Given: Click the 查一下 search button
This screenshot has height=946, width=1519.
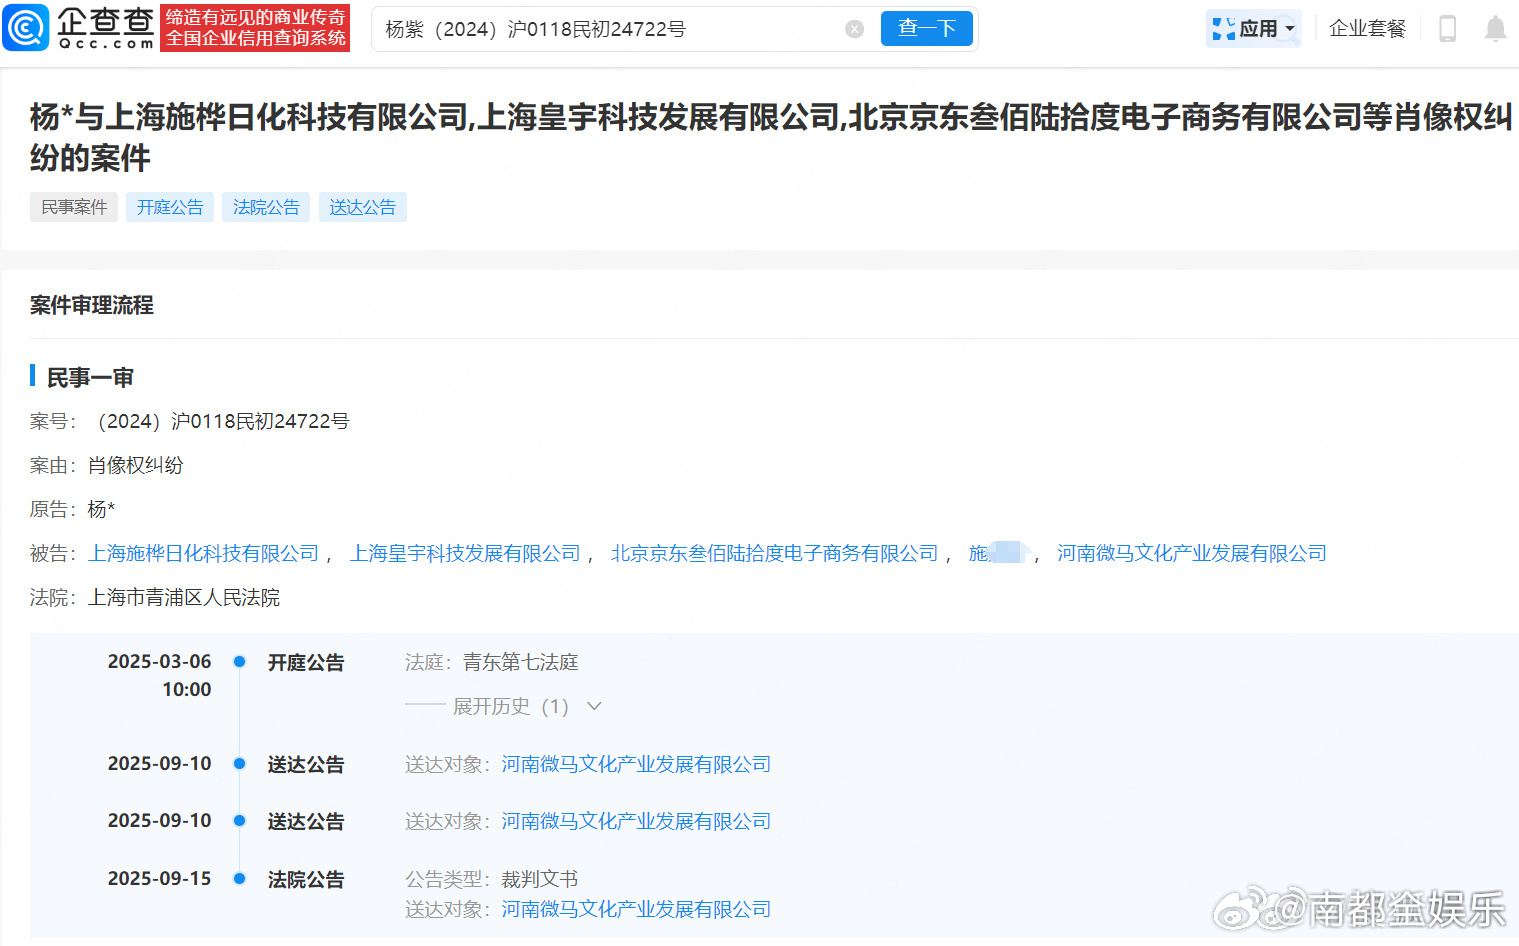Looking at the screenshot, I should click(x=927, y=28).
